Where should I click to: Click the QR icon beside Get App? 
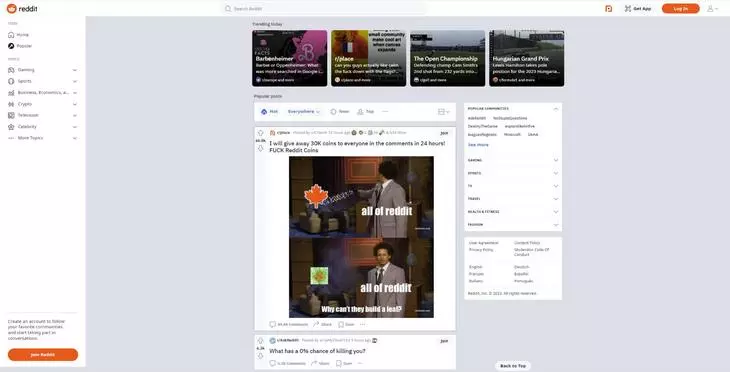click(x=628, y=8)
